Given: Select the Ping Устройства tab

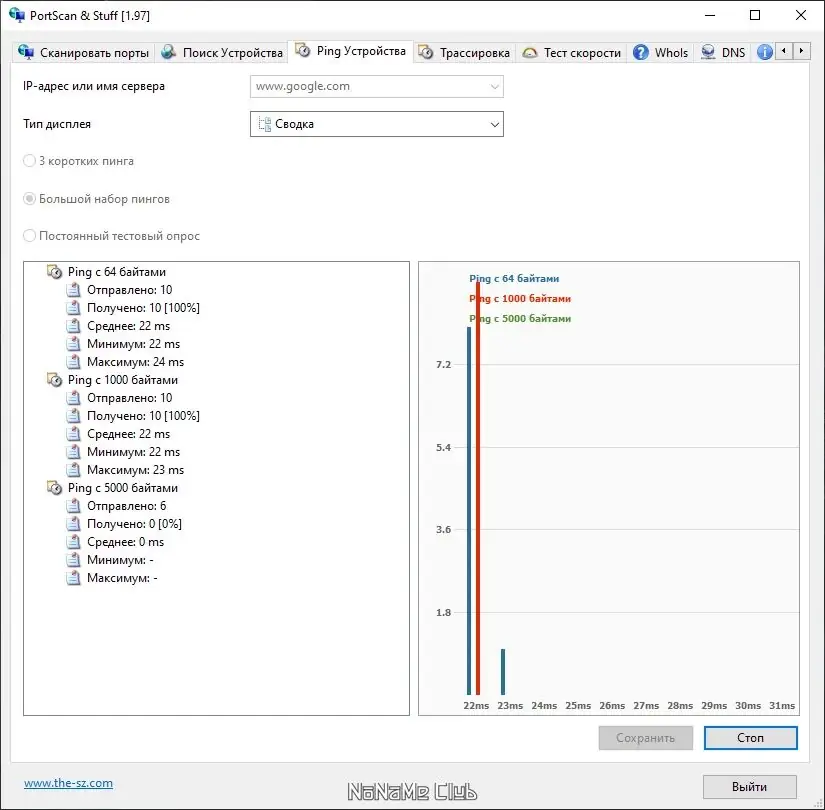Looking at the screenshot, I should [x=350, y=51].
